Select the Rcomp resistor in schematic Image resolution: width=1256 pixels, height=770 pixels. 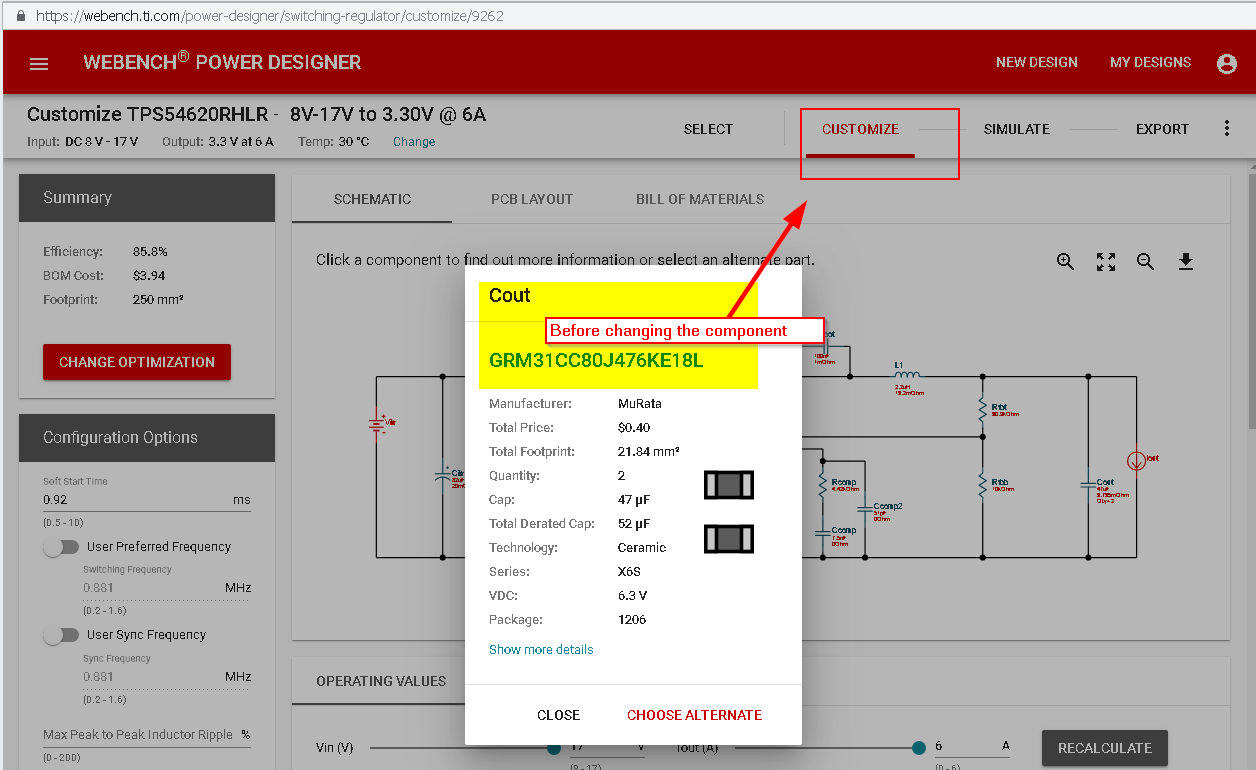pos(822,484)
